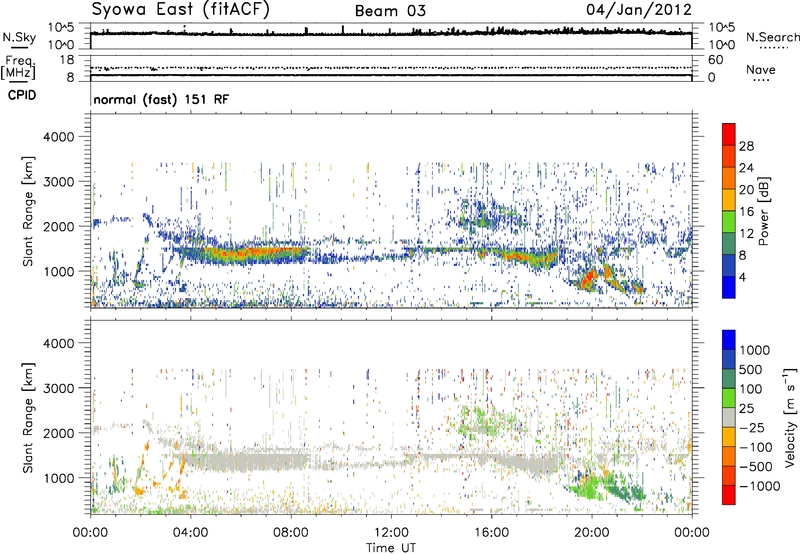The height and width of the screenshot is (554, 800).
Task: Click the "normal (fast) 151 RF" mode text
Action: pos(161,99)
